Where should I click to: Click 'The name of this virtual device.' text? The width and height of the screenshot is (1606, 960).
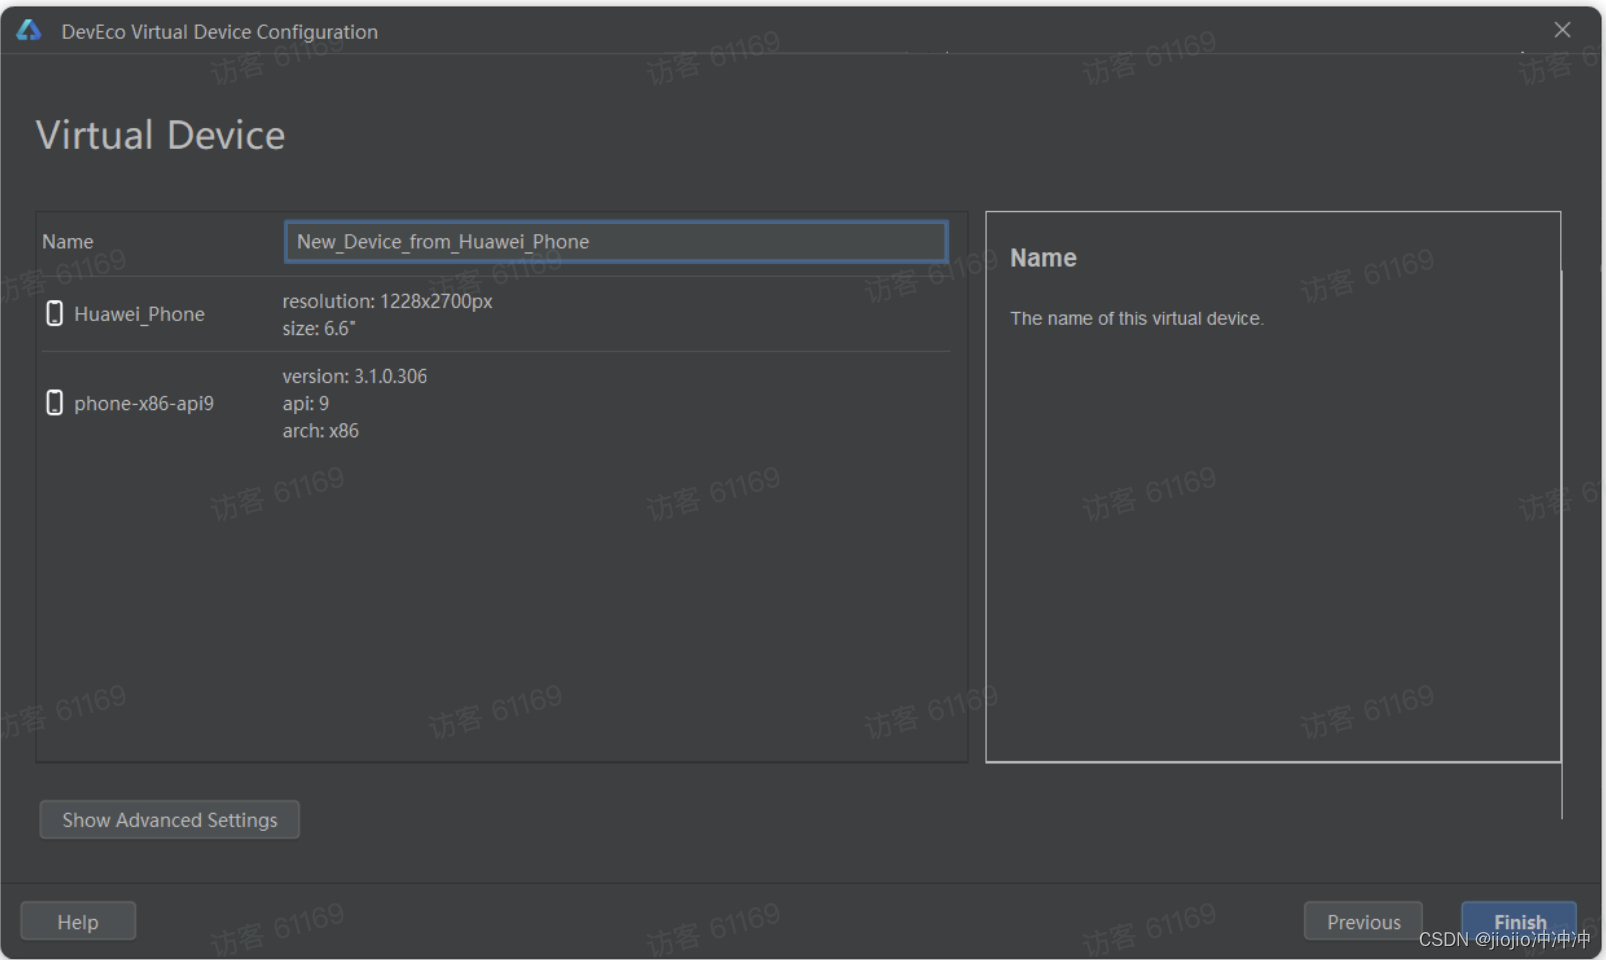[x=1137, y=318]
